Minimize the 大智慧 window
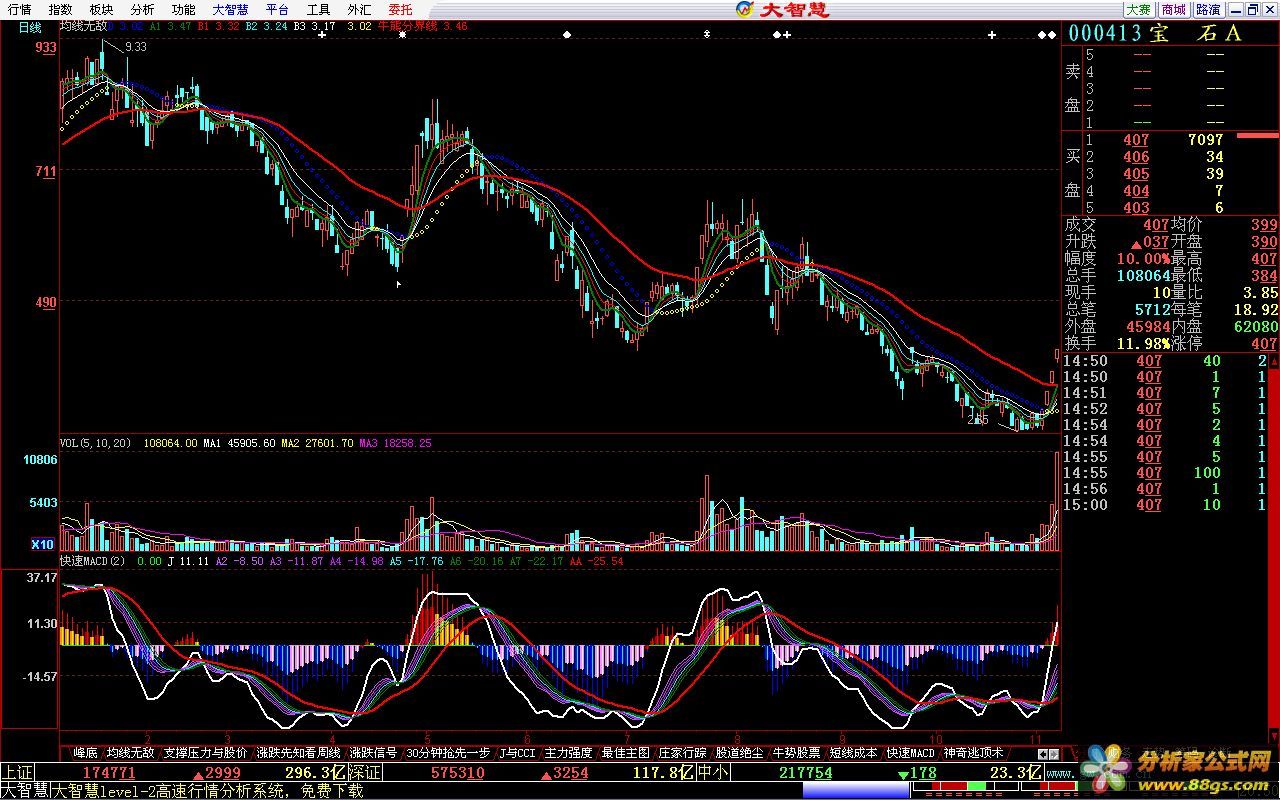This screenshot has height=800, width=1280. point(1236,9)
